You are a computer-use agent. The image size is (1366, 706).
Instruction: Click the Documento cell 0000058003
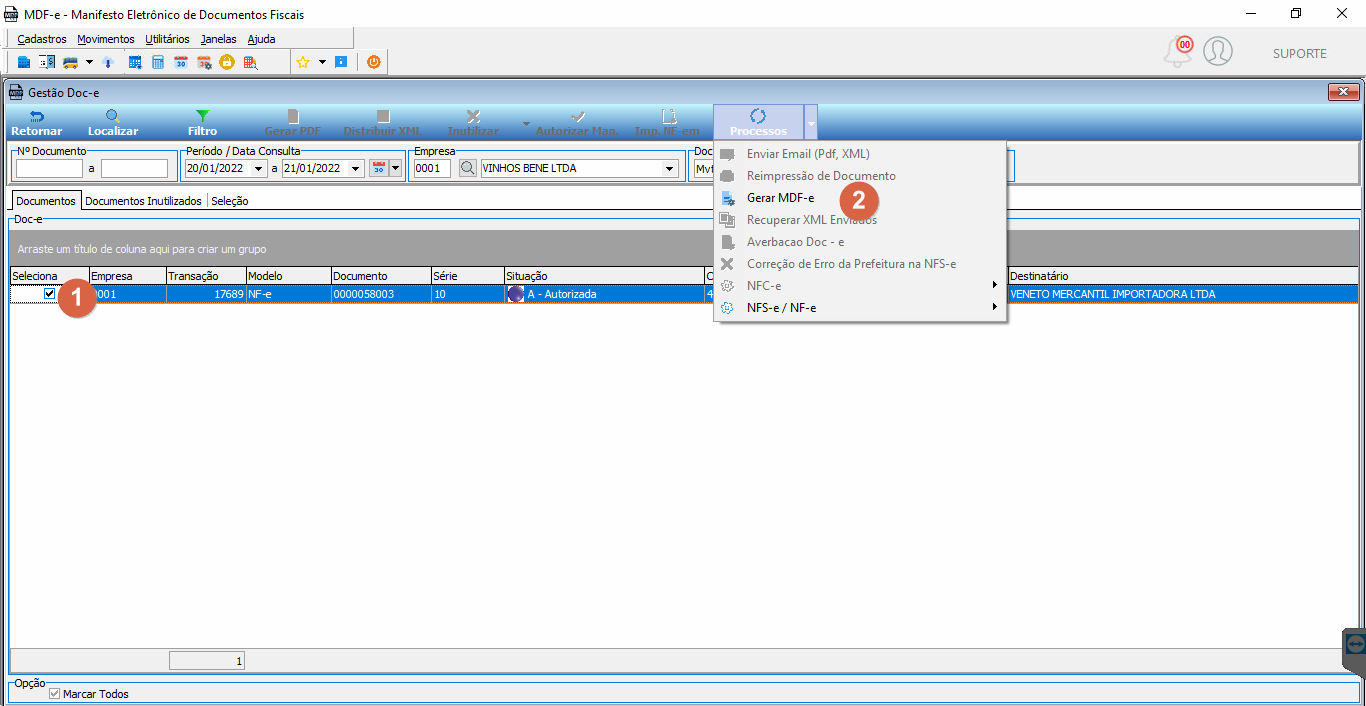[x=380, y=294]
